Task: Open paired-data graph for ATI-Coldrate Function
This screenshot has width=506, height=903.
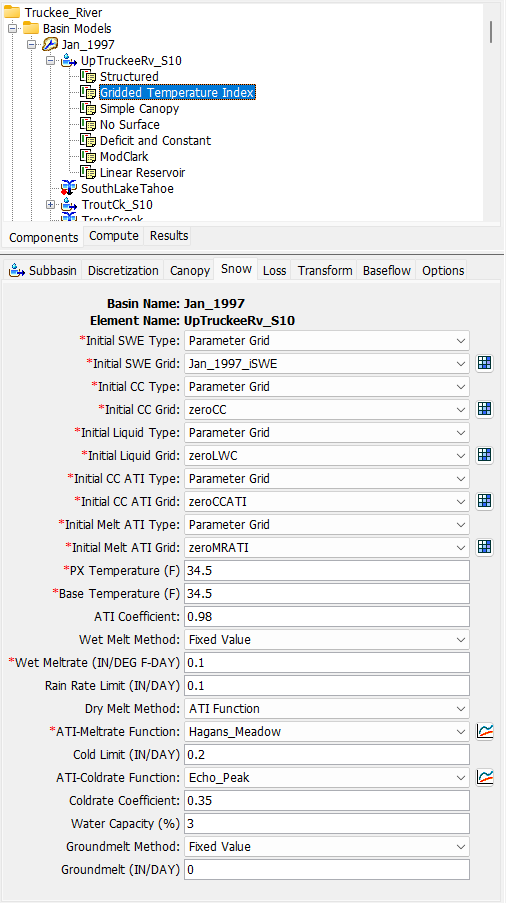Action: (x=485, y=778)
